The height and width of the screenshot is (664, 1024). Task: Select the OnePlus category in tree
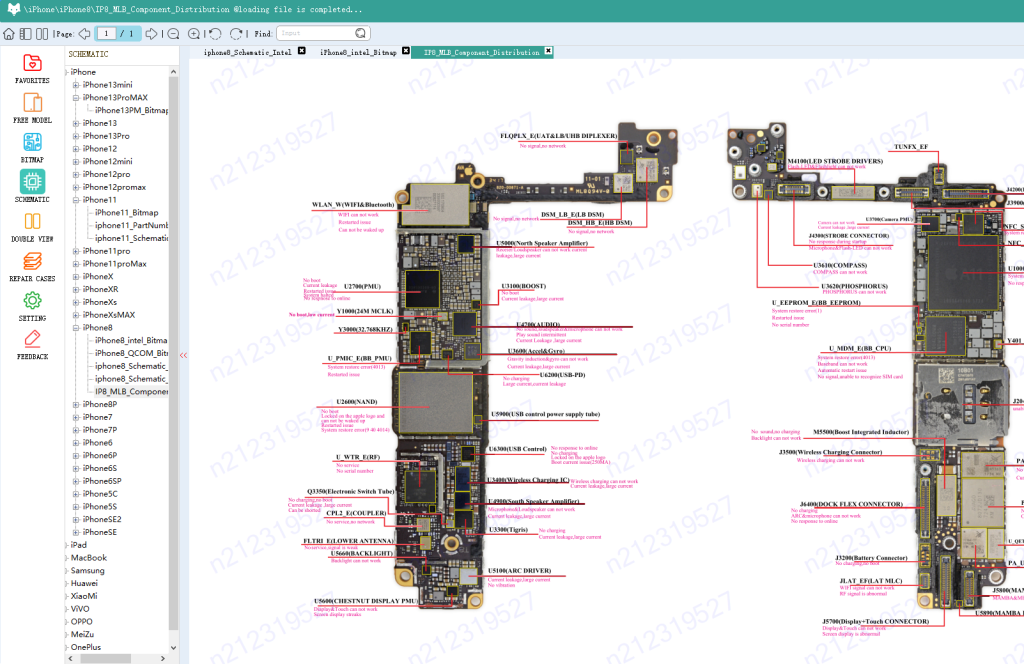[x=86, y=648]
